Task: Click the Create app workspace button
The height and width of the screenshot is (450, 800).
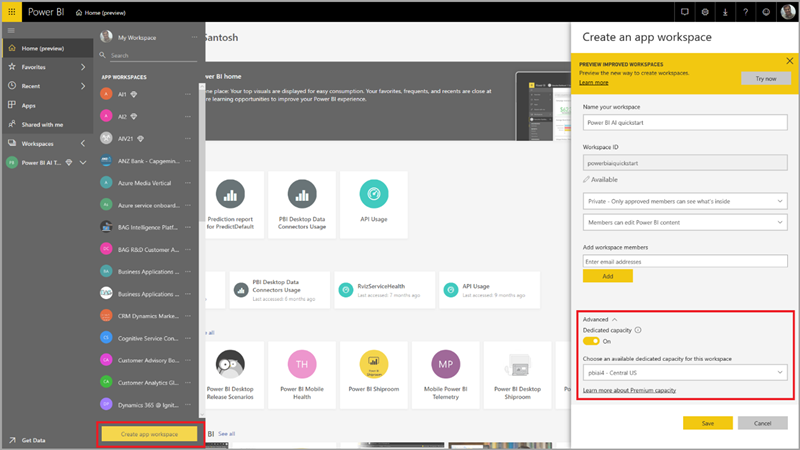Action: tap(149, 434)
